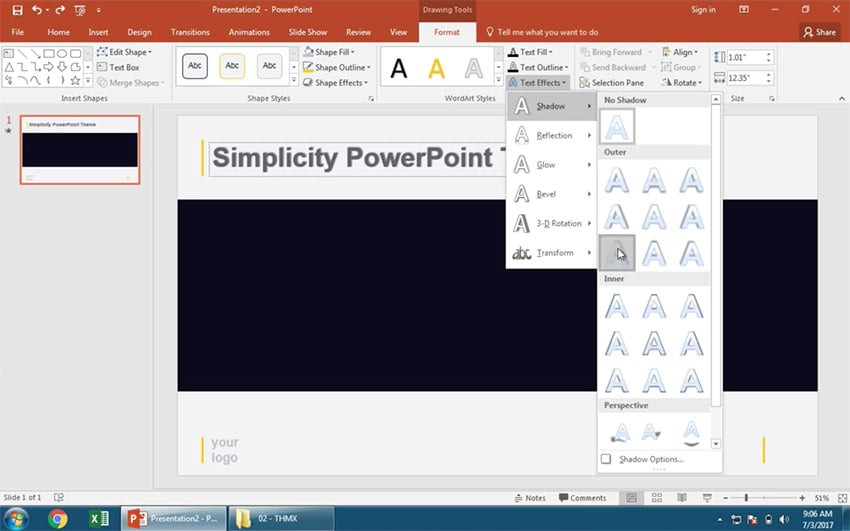Switch to the Transitions tab
Viewport: 850px width, 531px height.
click(x=190, y=32)
